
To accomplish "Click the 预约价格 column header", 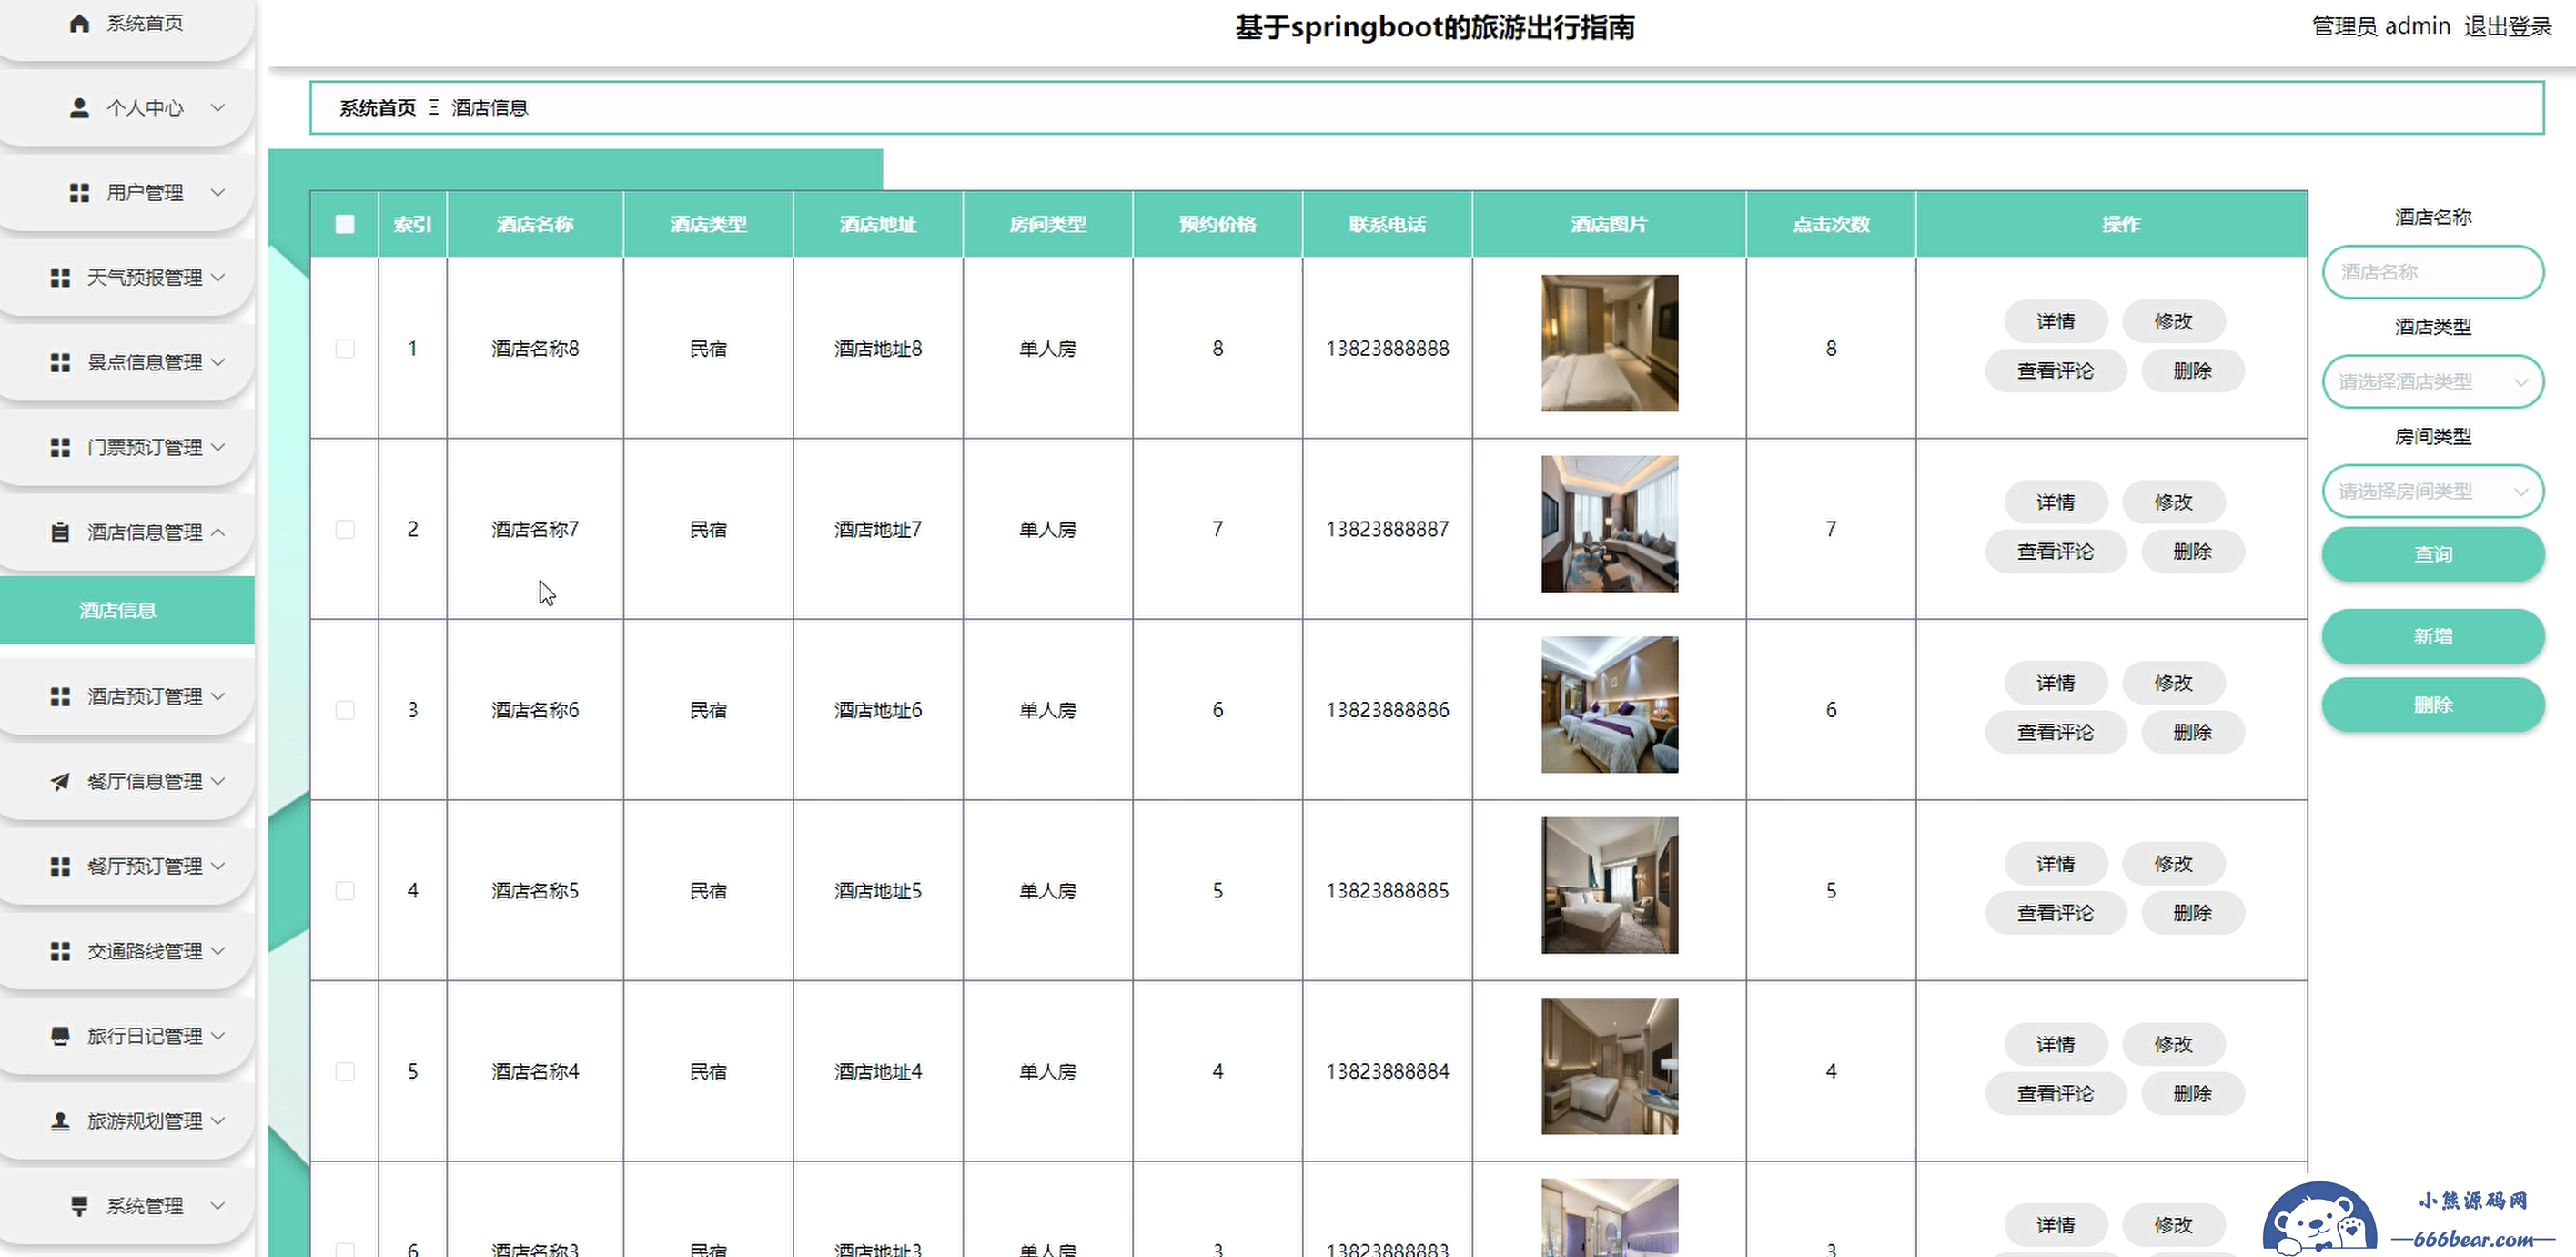I will coord(1218,224).
